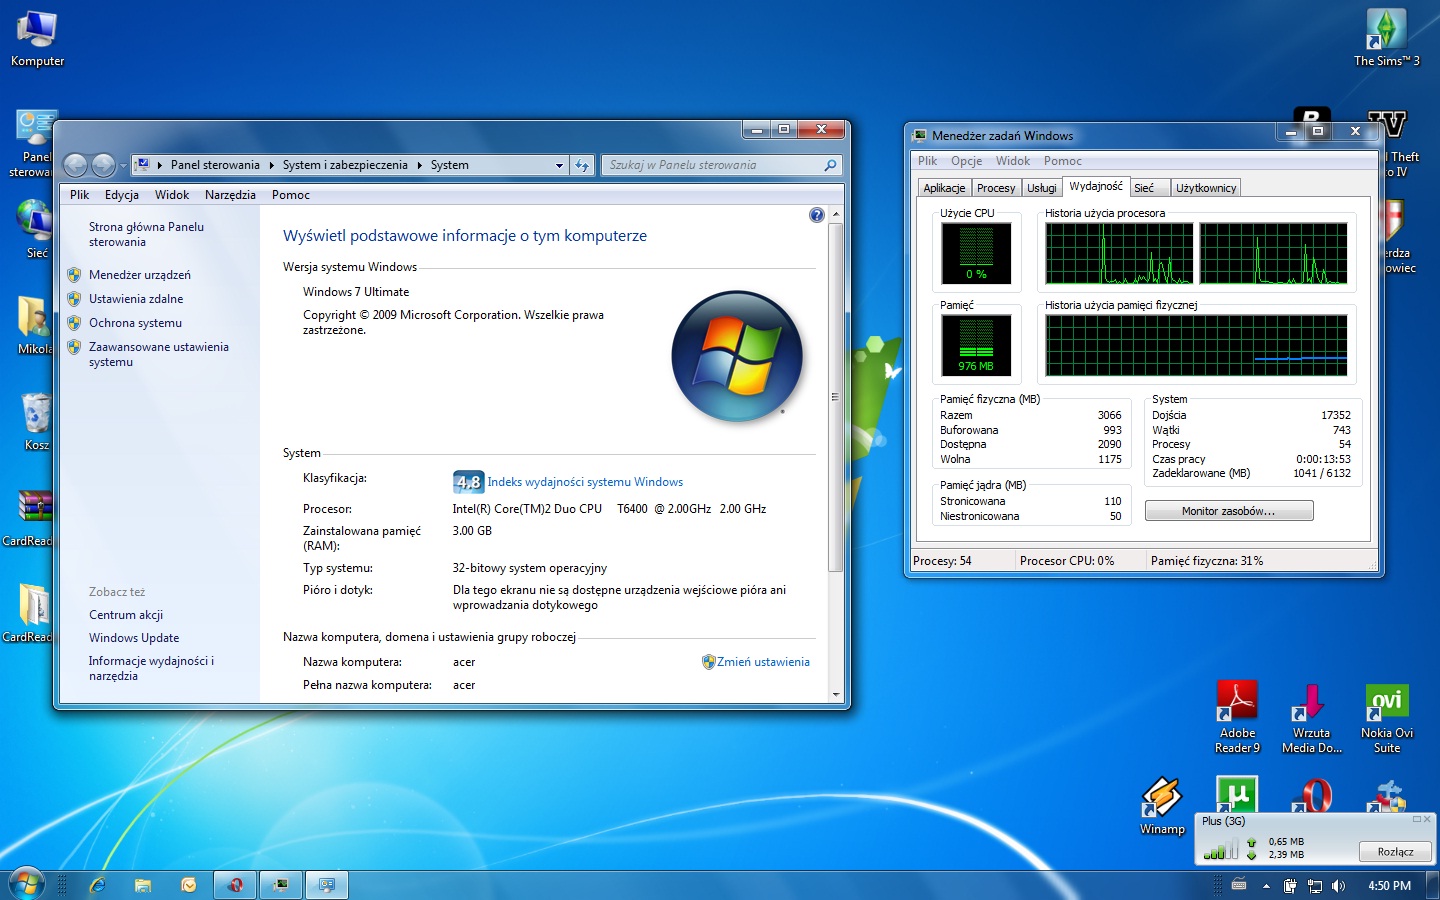Open Menedżer urządzeń link

[x=139, y=275]
